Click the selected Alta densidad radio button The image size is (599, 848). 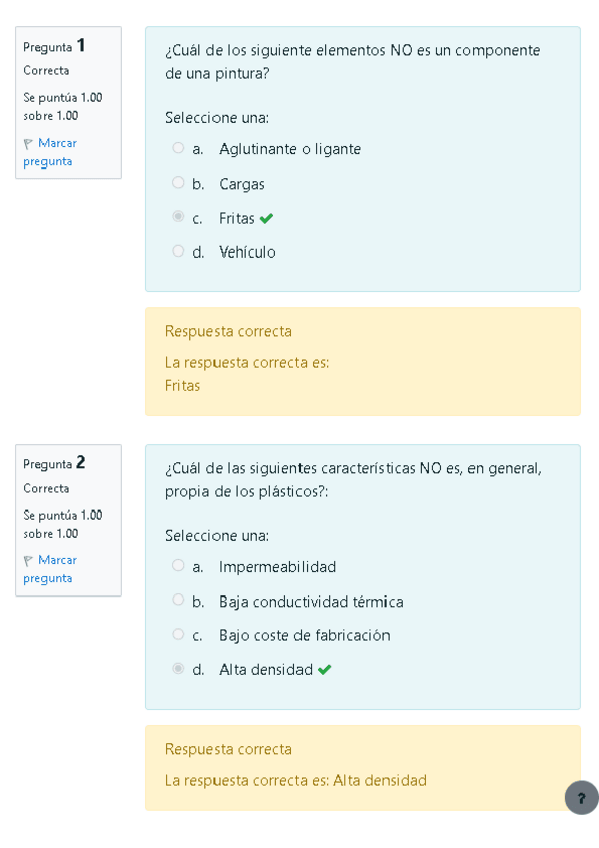click(178, 668)
